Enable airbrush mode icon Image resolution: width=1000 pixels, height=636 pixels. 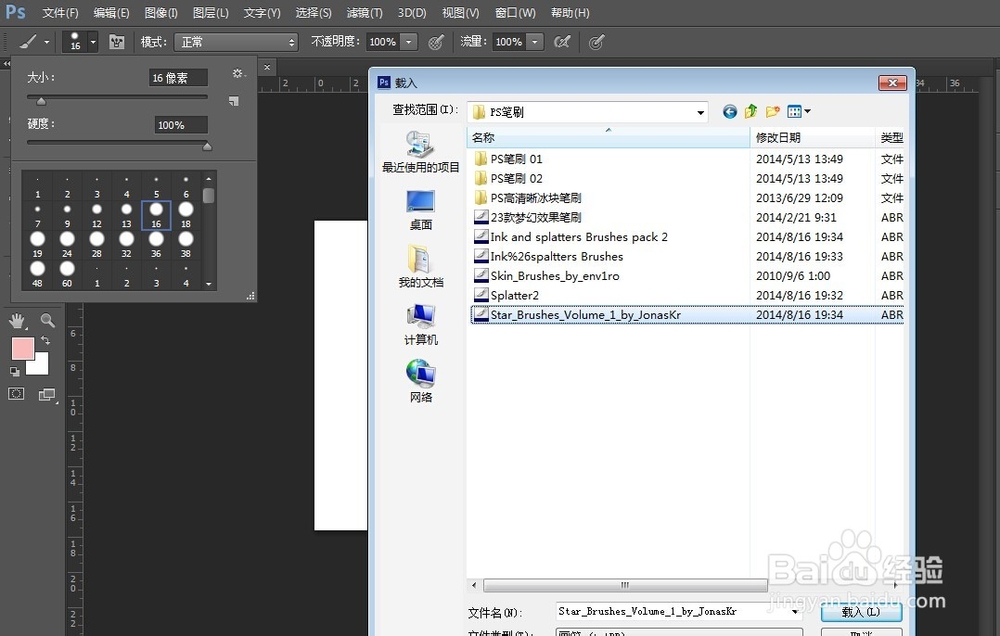(562, 42)
